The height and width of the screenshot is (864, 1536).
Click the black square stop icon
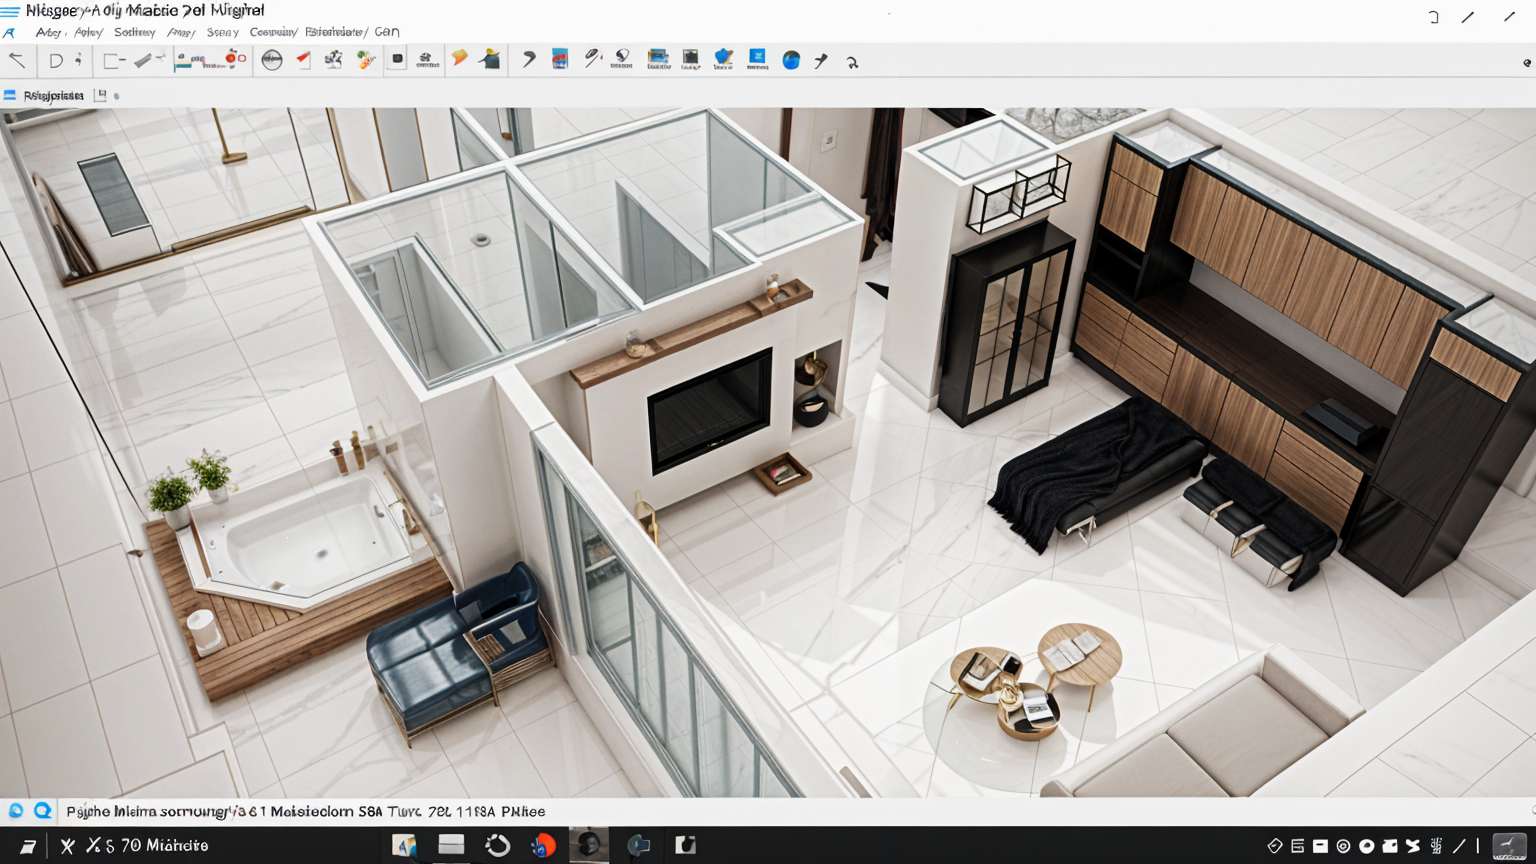397,60
